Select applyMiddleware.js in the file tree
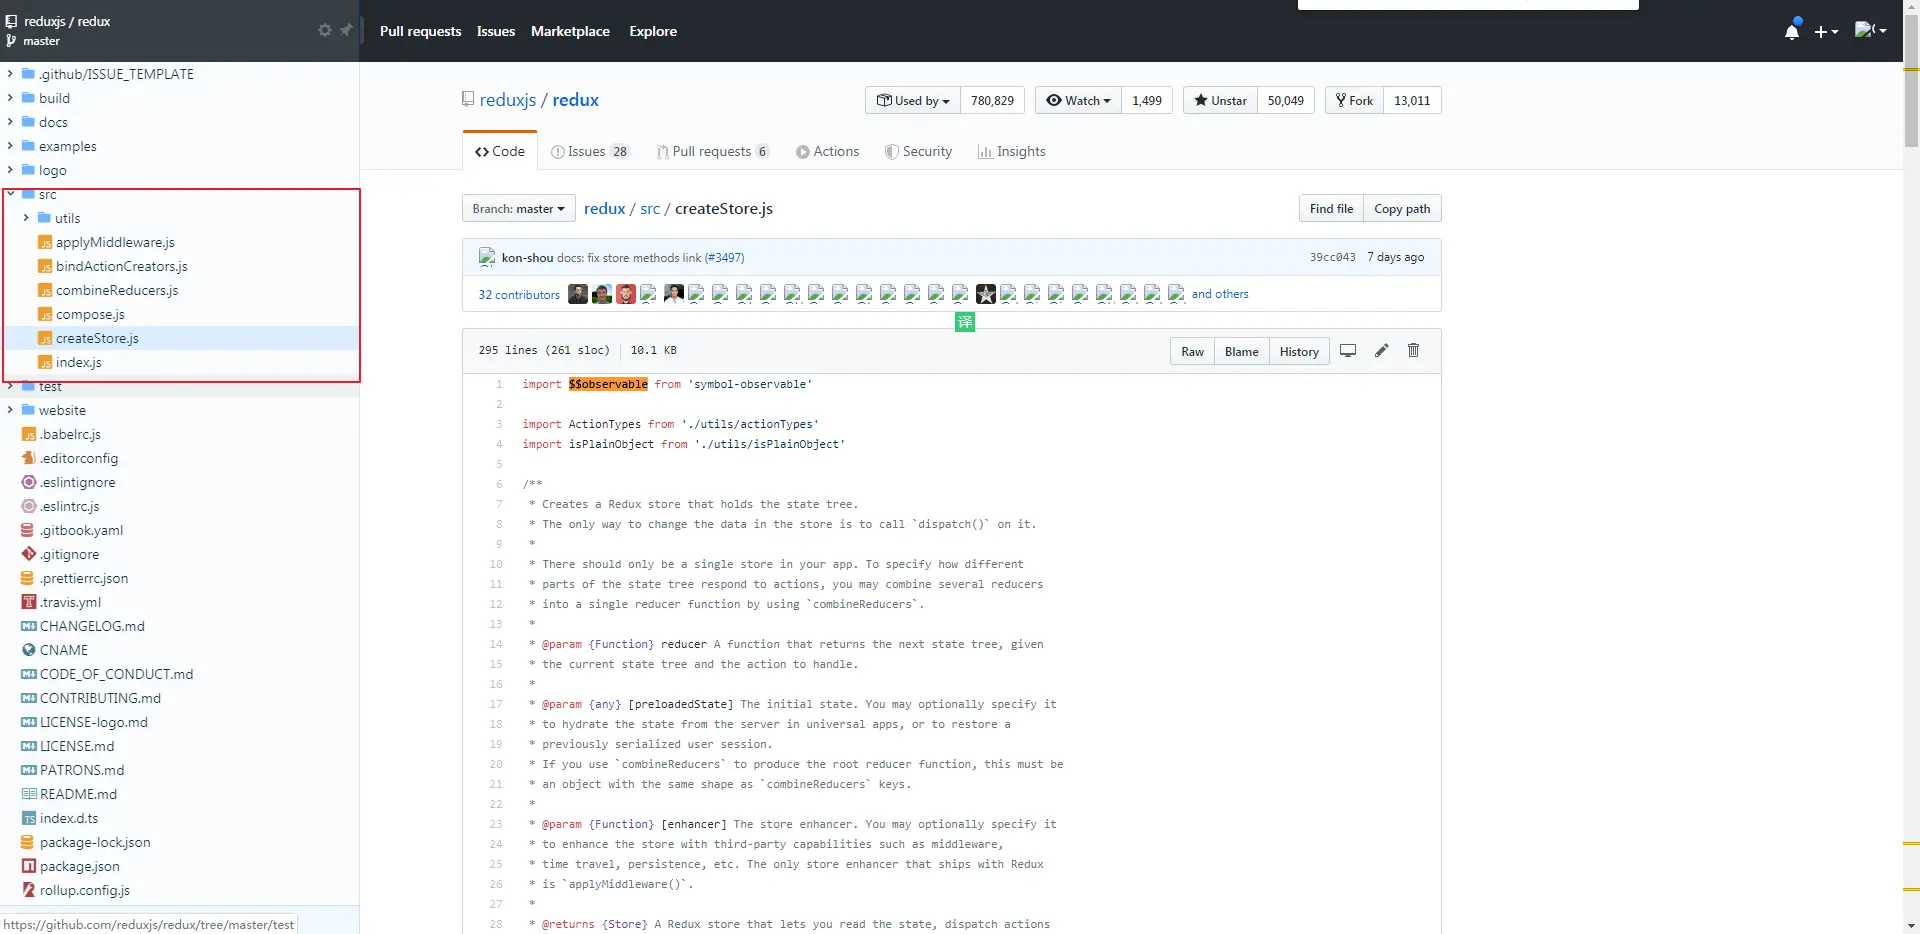The image size is (1920, 934). coord(115,242)
